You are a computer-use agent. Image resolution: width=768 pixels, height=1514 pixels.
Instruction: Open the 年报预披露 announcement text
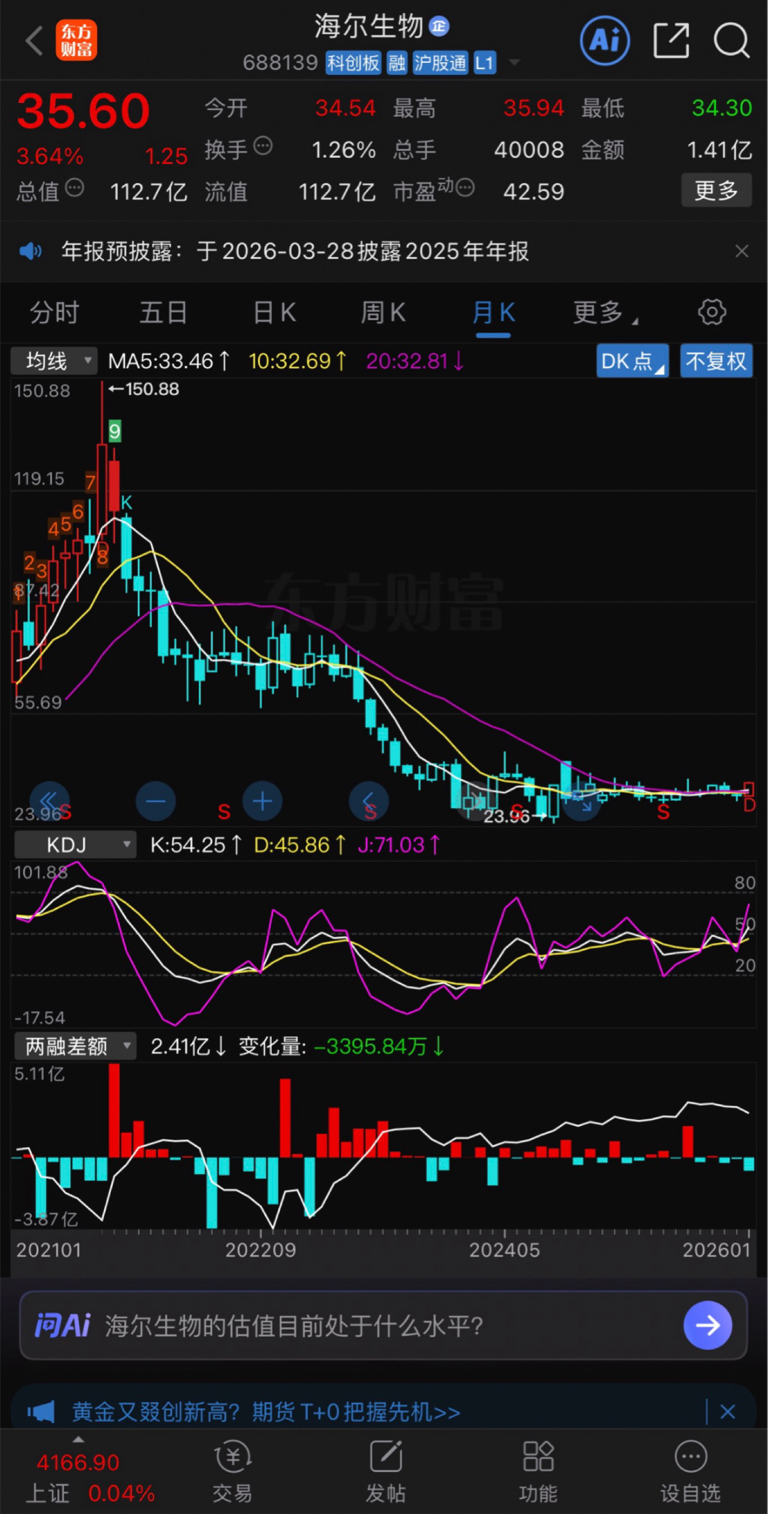tap(295, 251)
